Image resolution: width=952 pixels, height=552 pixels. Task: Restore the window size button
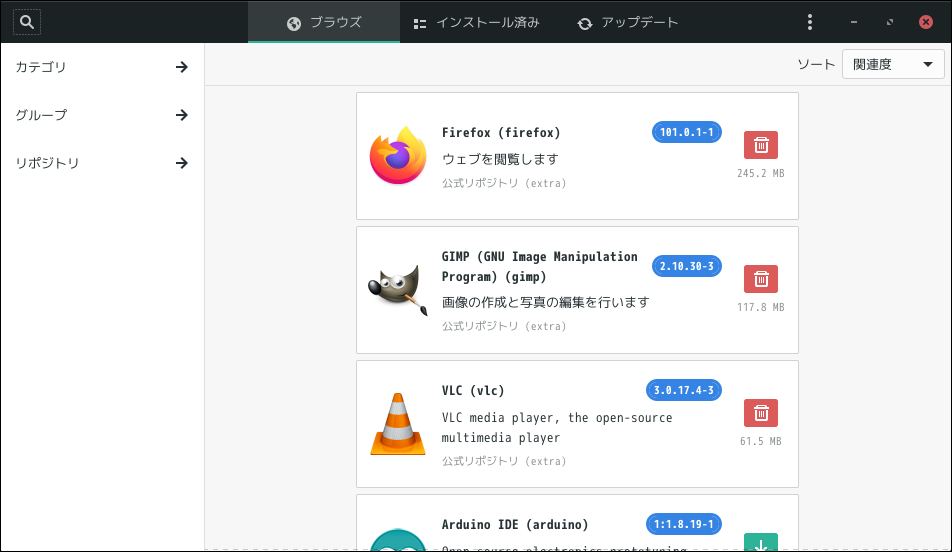889,22
